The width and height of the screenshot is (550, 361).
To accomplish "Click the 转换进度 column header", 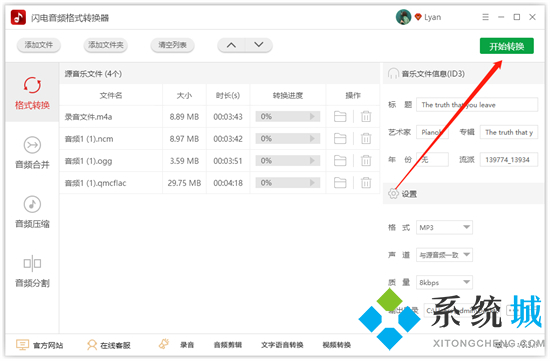I will pos(288,95).
